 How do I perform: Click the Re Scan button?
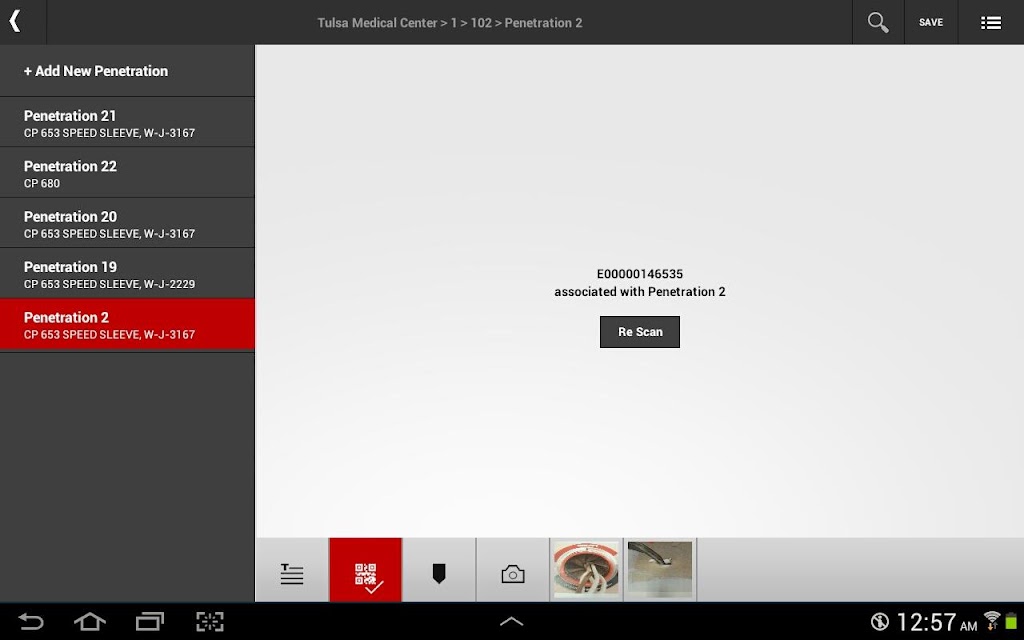[x=640, y=332]
